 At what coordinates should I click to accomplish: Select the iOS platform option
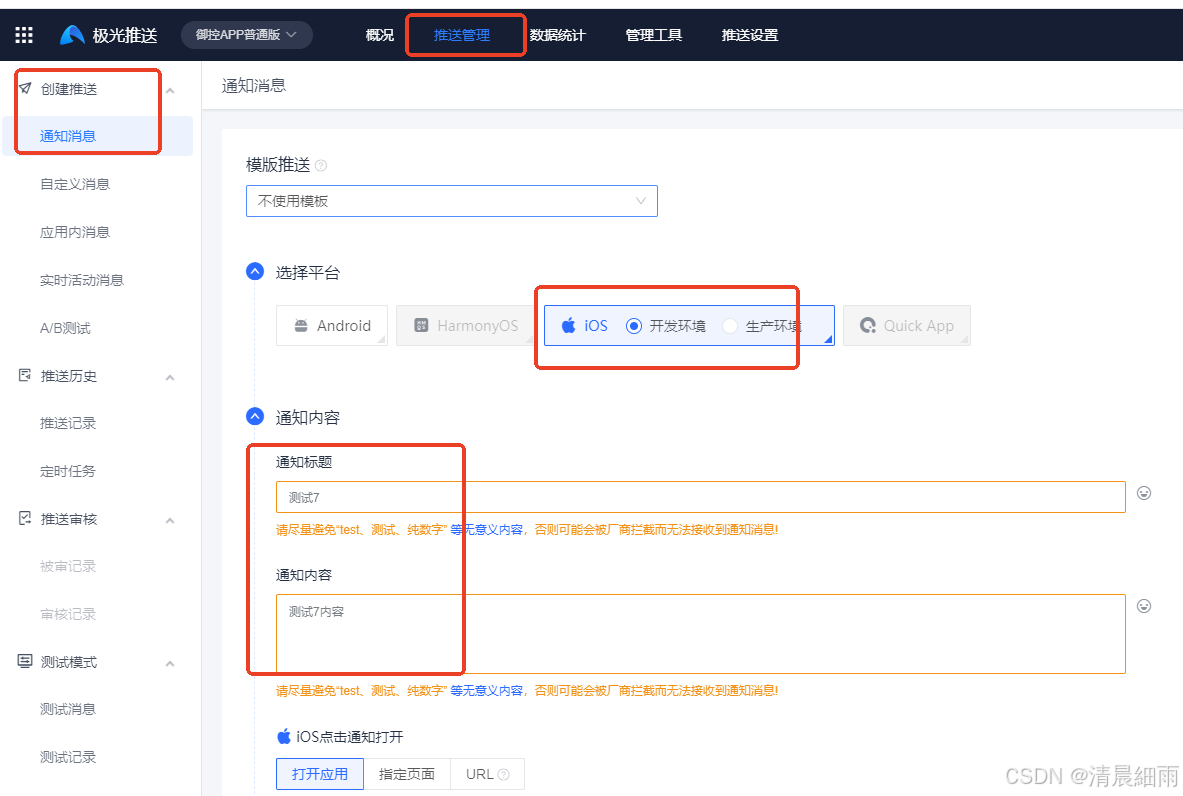(x=585, y=325)
